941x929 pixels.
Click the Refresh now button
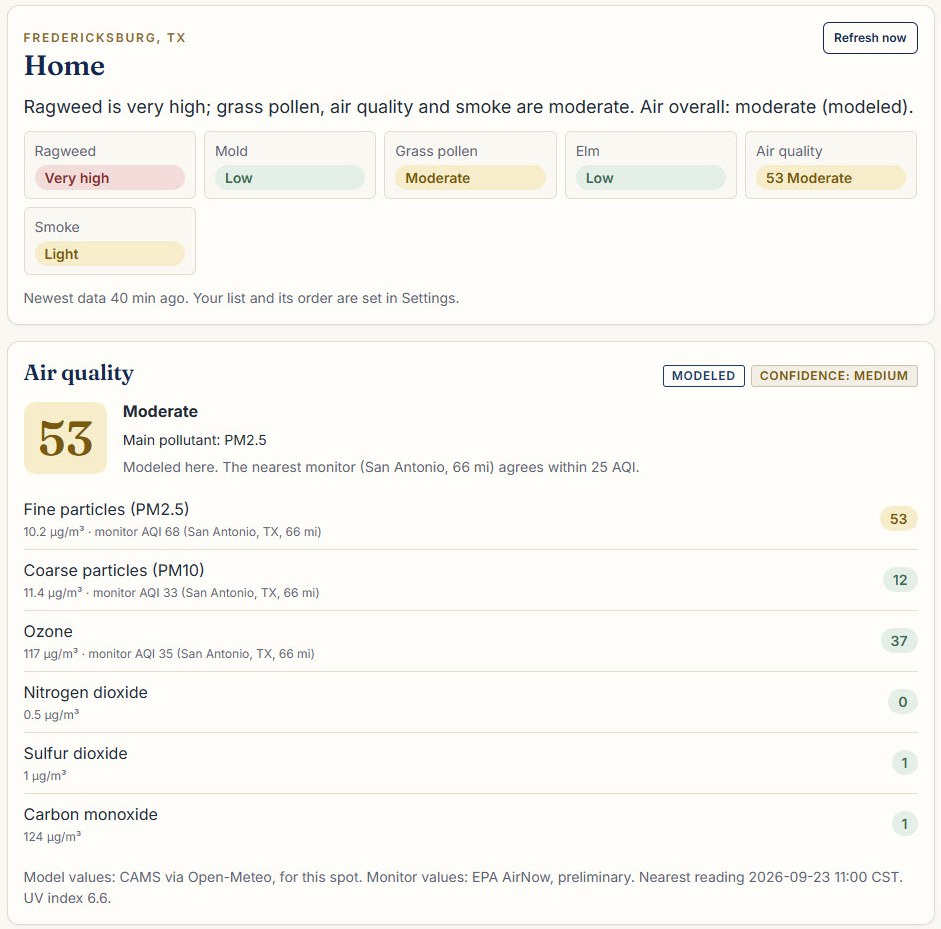pyautogui.click(x=870, y=38)
